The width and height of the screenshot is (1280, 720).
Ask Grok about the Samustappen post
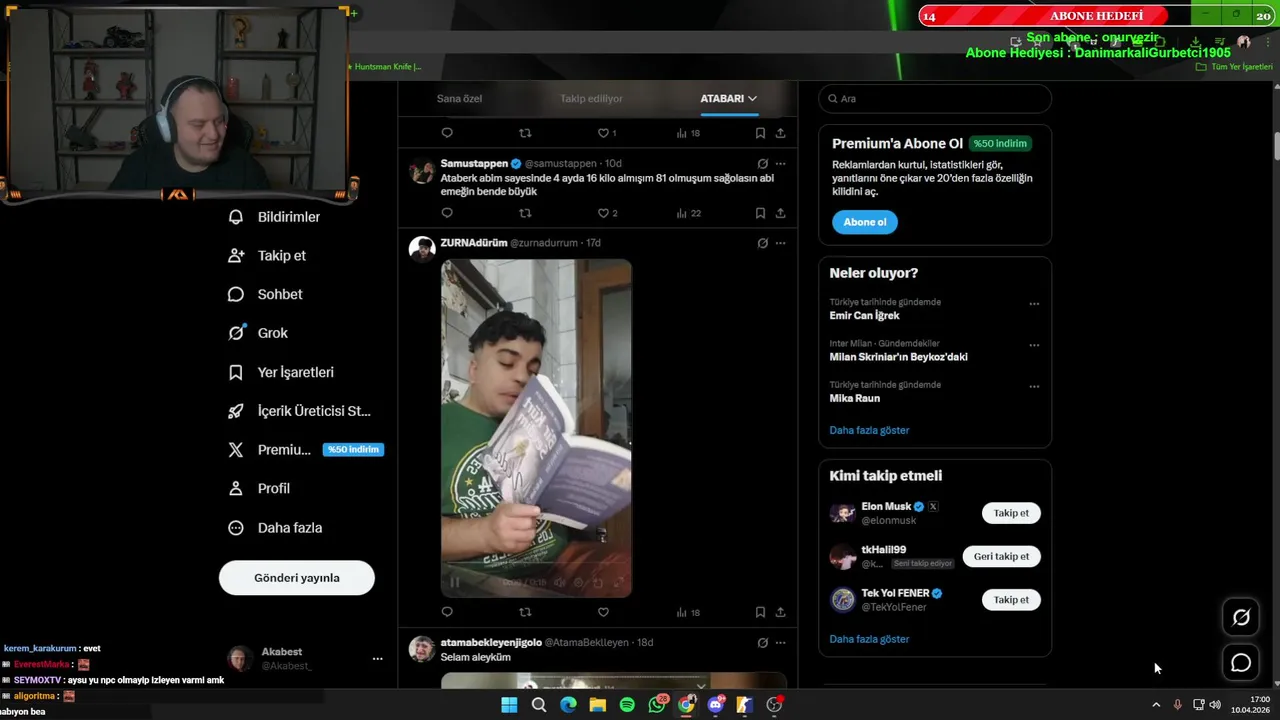[x=762, y=163]
